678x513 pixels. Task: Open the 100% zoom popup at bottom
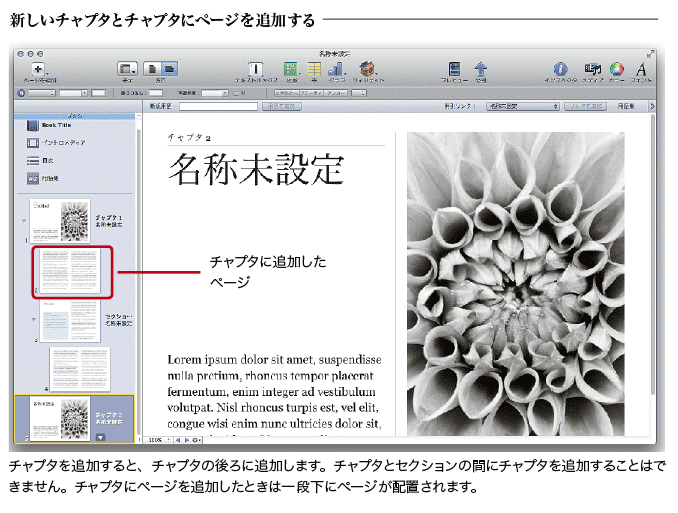pyautogui.click(x=158, y=440)
